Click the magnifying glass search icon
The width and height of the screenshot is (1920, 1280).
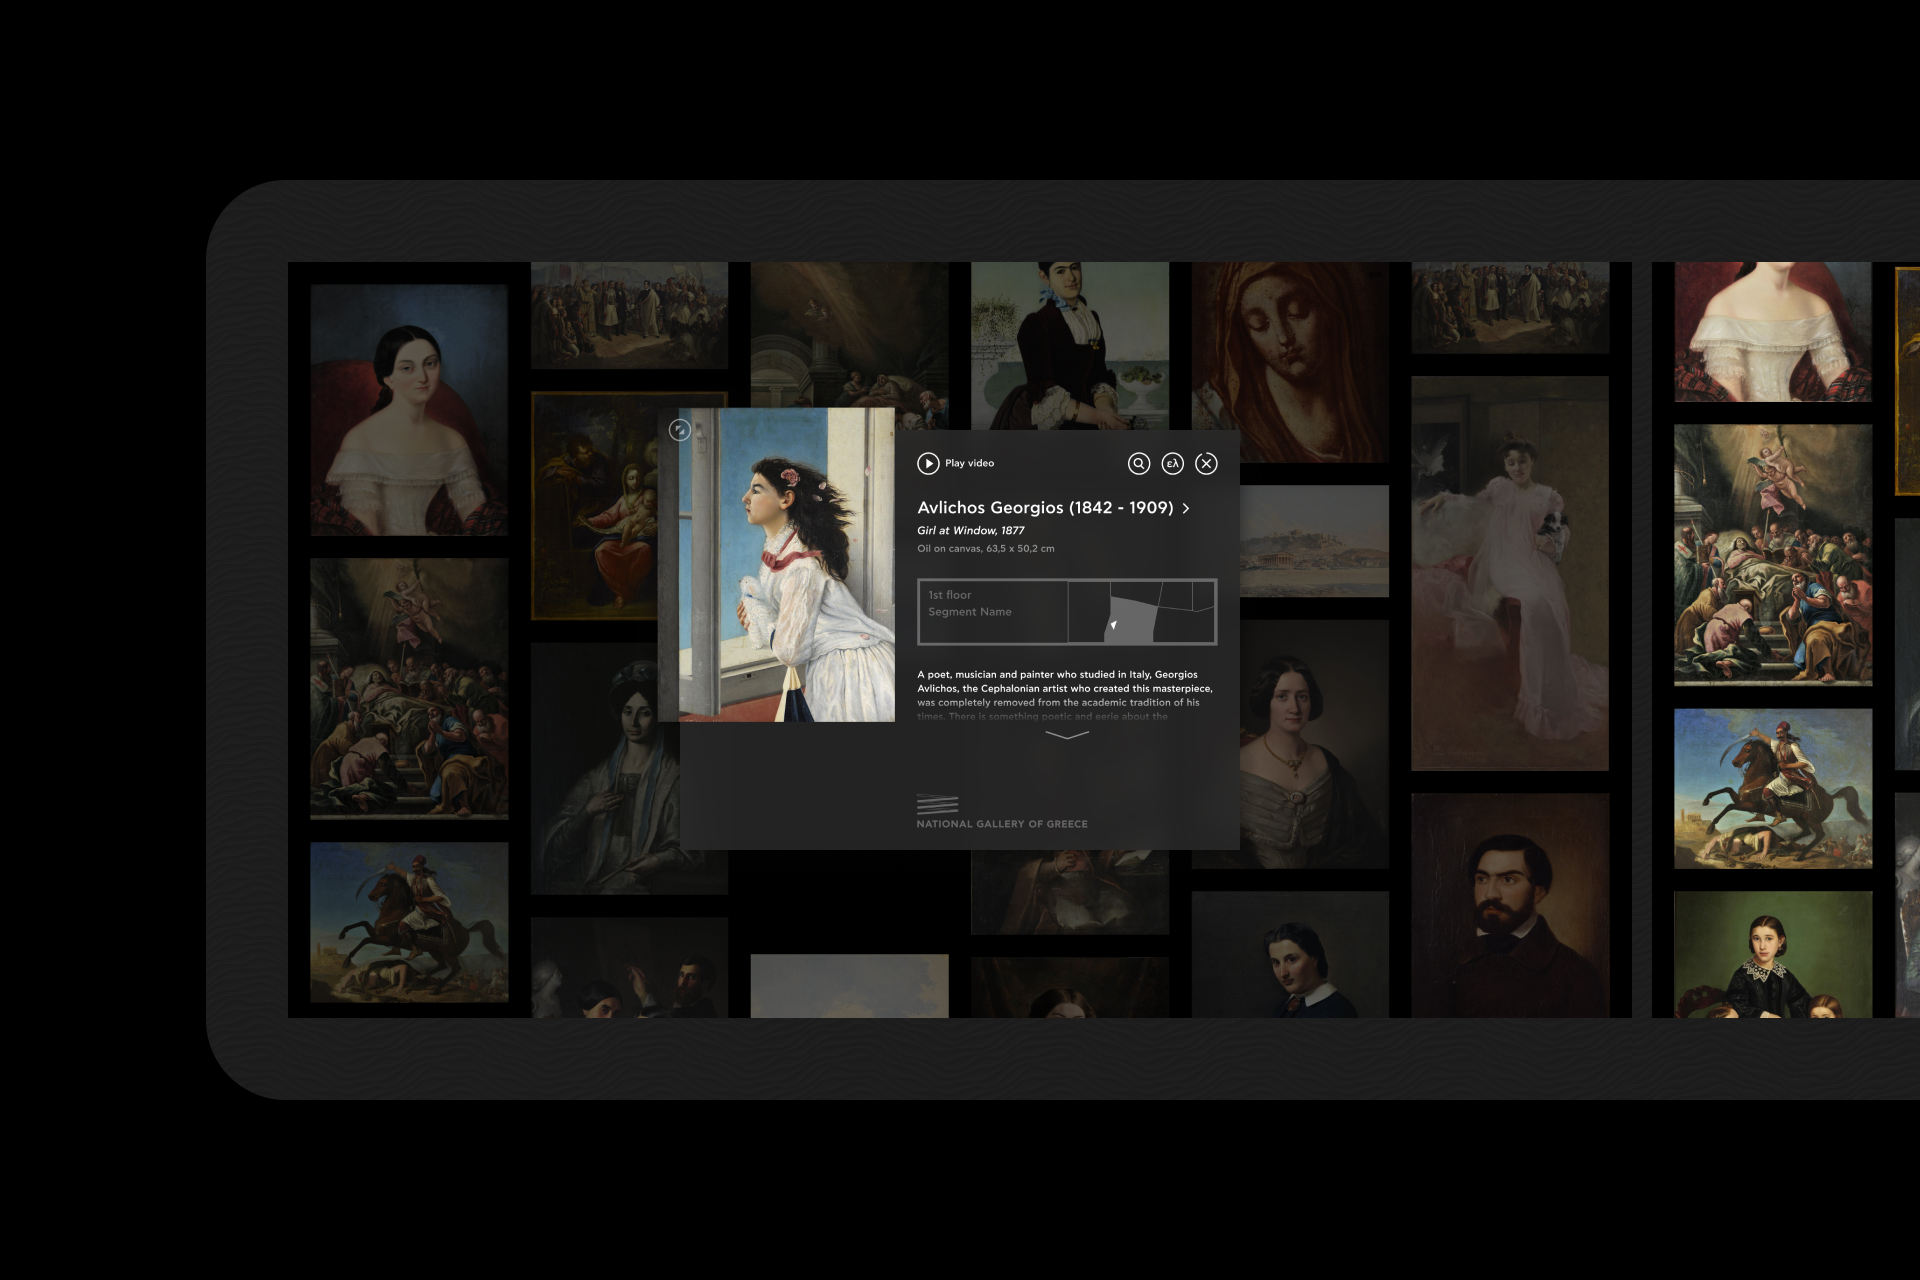click(1138, 463)
